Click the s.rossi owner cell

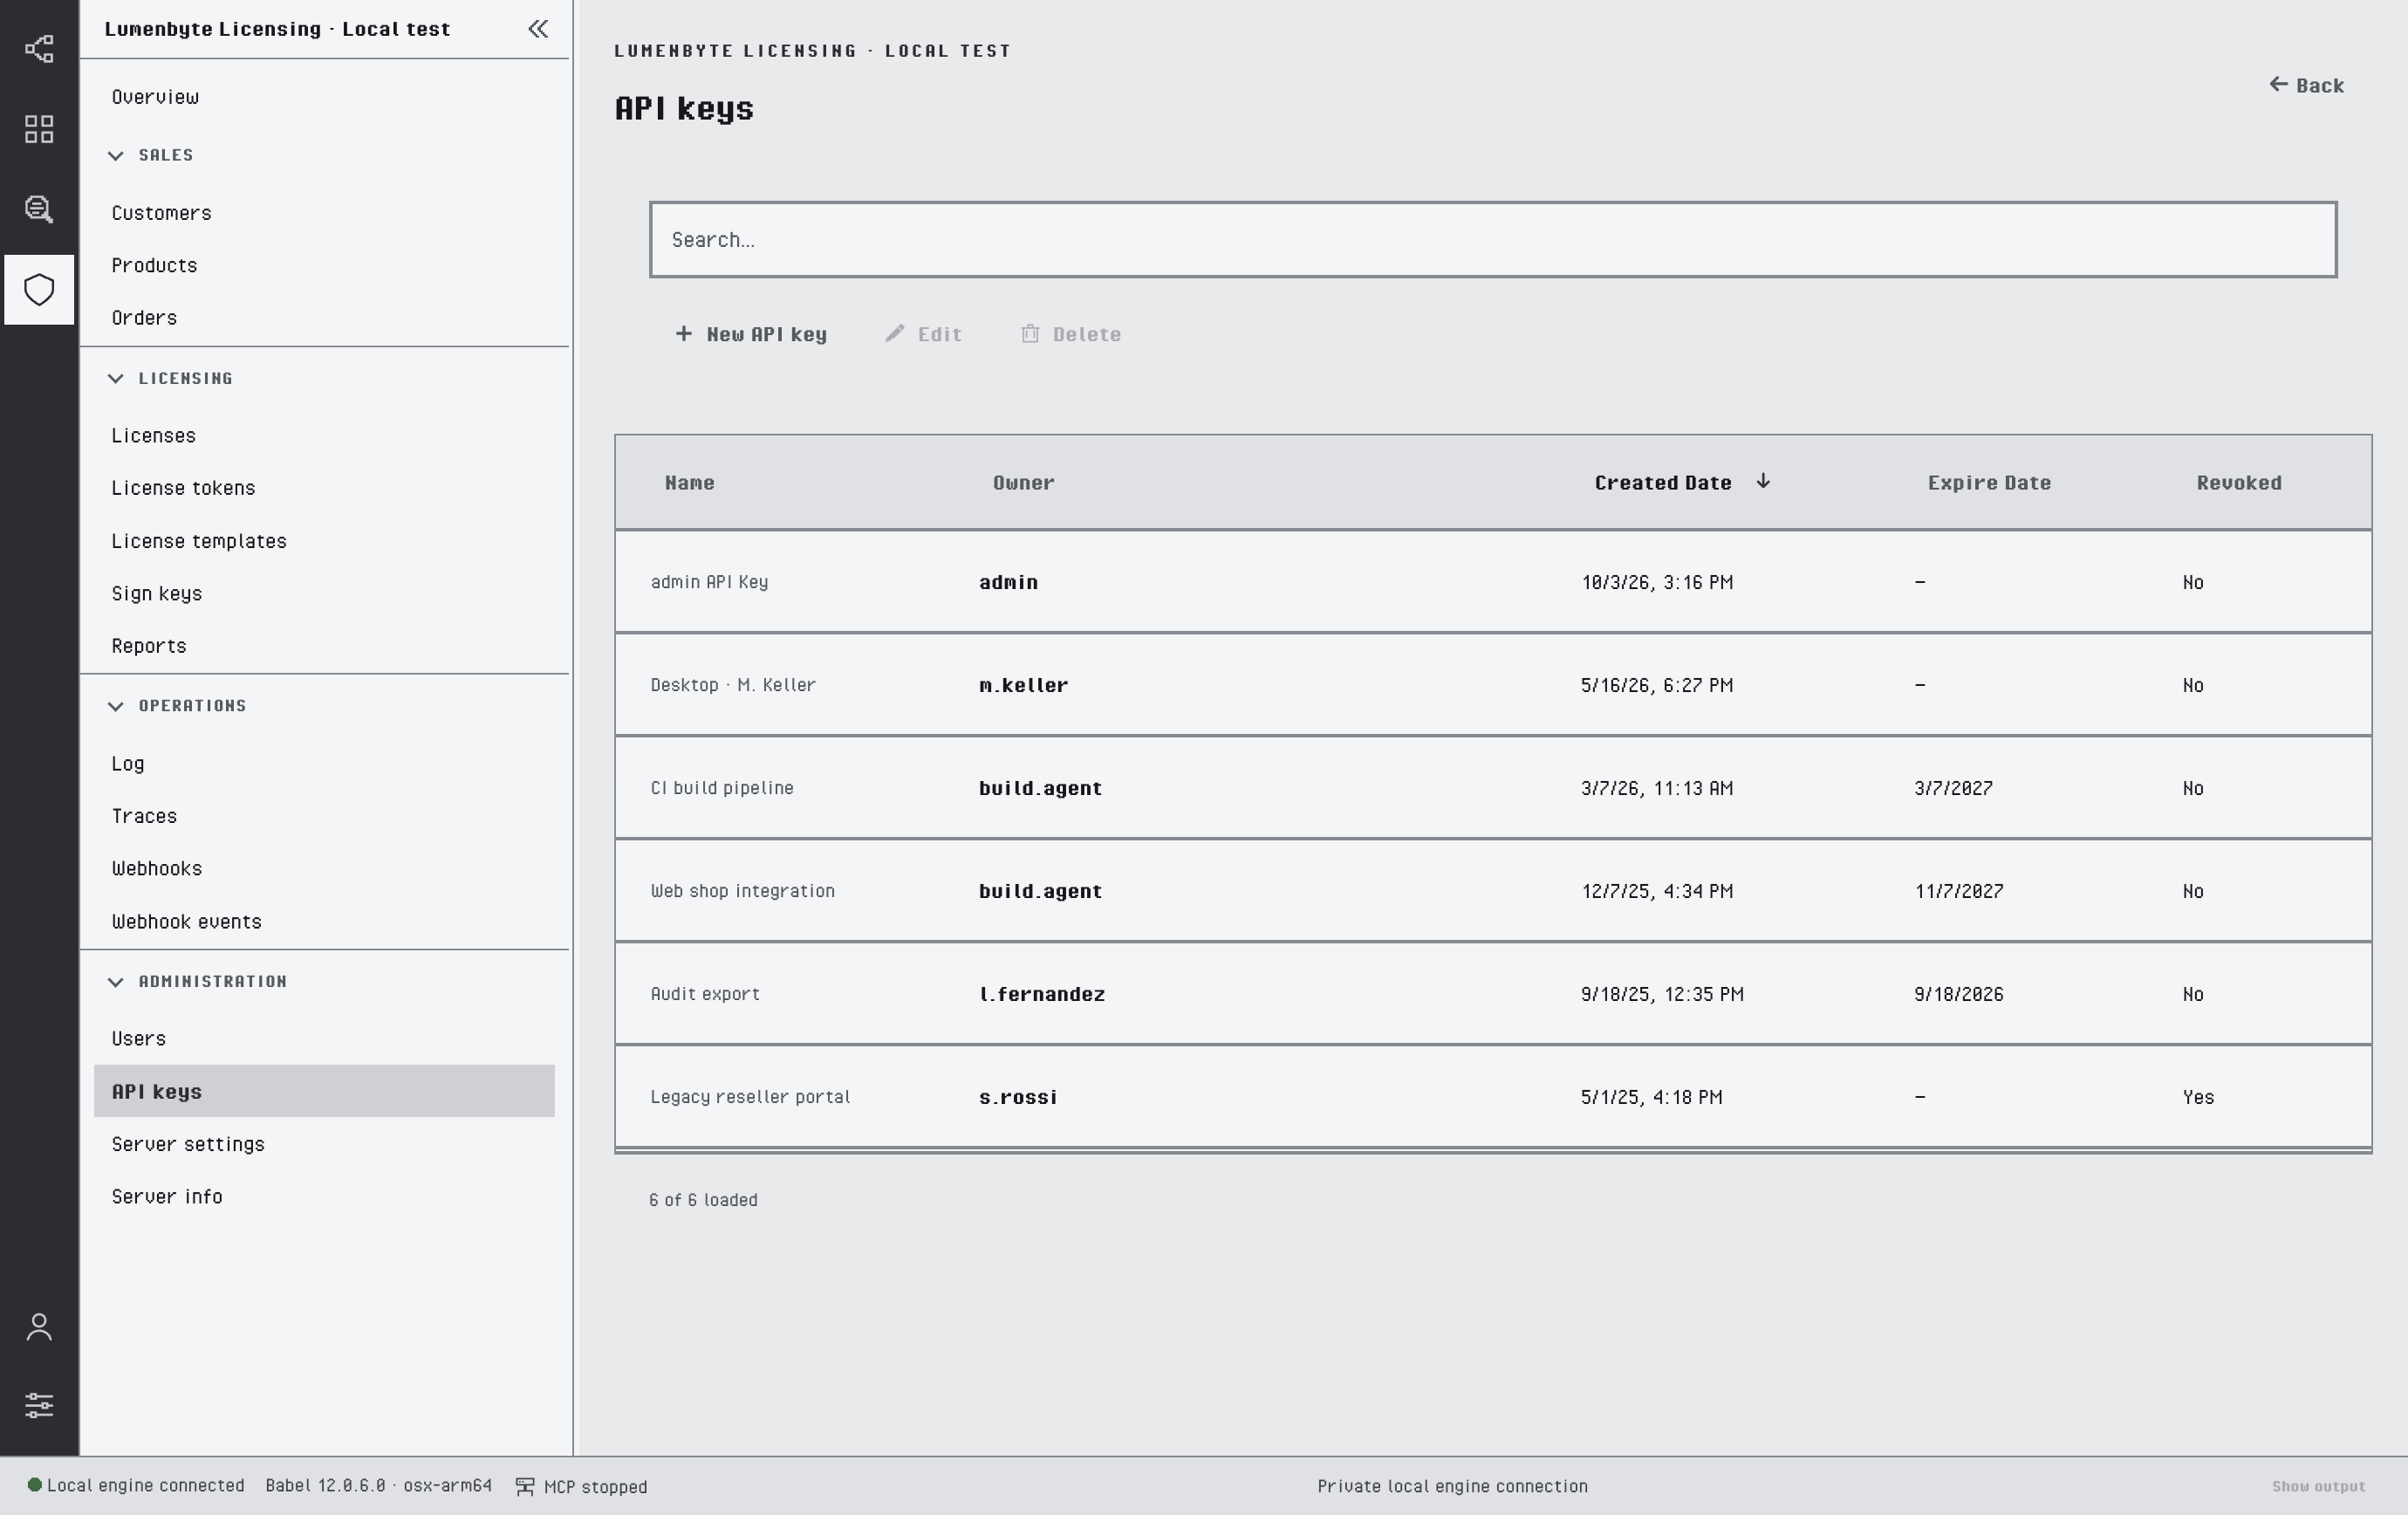click(1018, 1097)
